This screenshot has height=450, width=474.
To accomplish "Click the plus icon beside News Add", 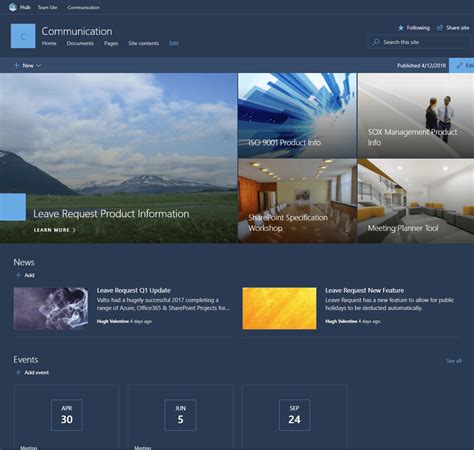I will 18,275.
